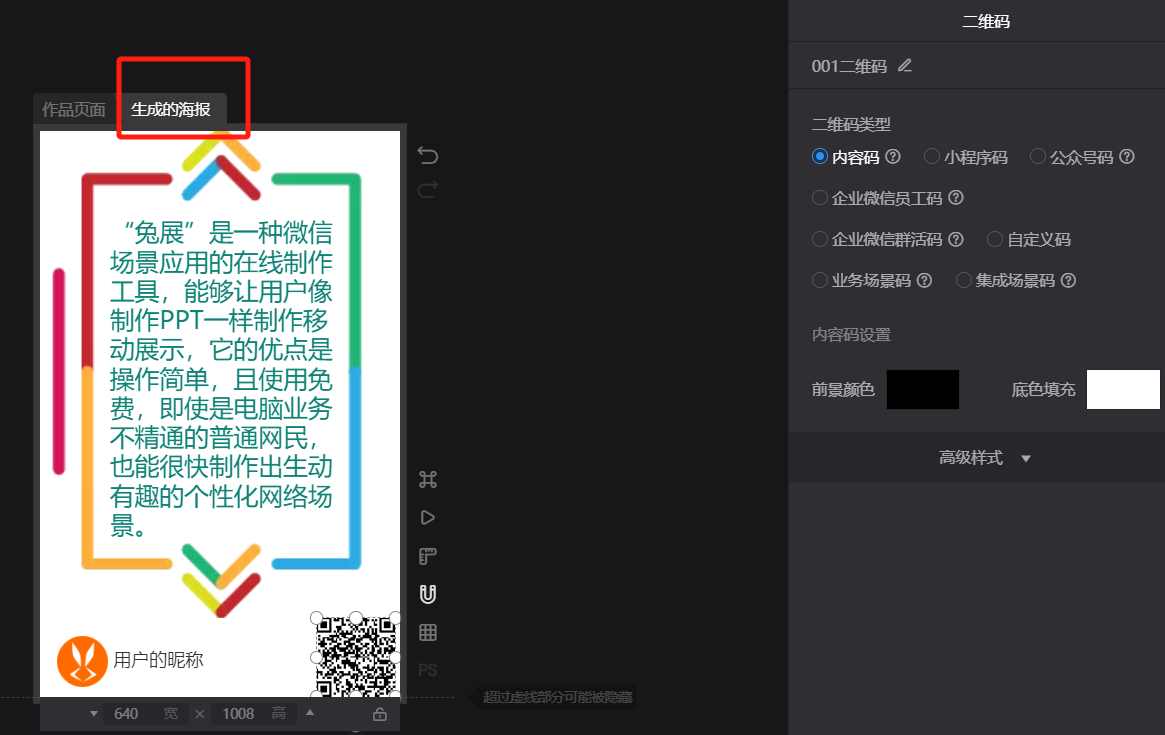The image size is (1165, 735).
Task: Click pencil icon to rename 001二维码
Action: click(904, 65)
